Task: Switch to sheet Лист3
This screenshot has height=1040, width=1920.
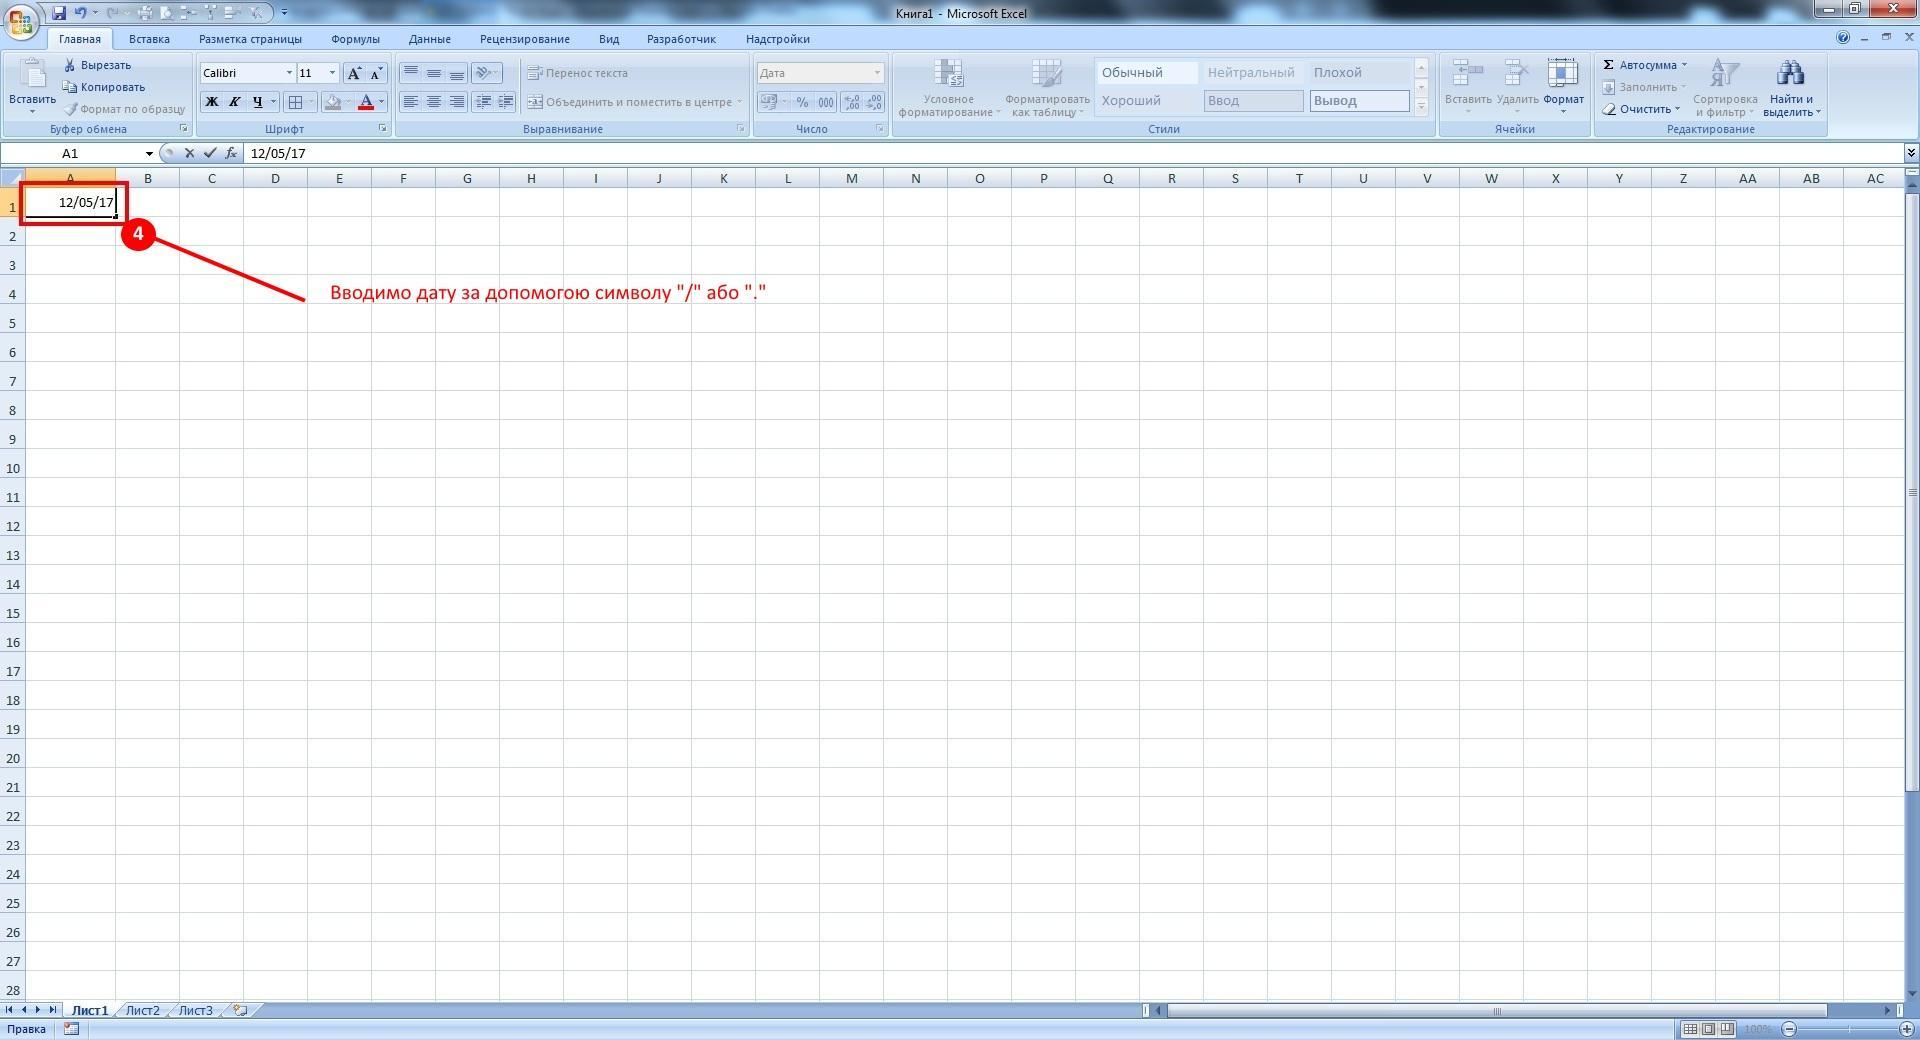Action: point(195,1011)
